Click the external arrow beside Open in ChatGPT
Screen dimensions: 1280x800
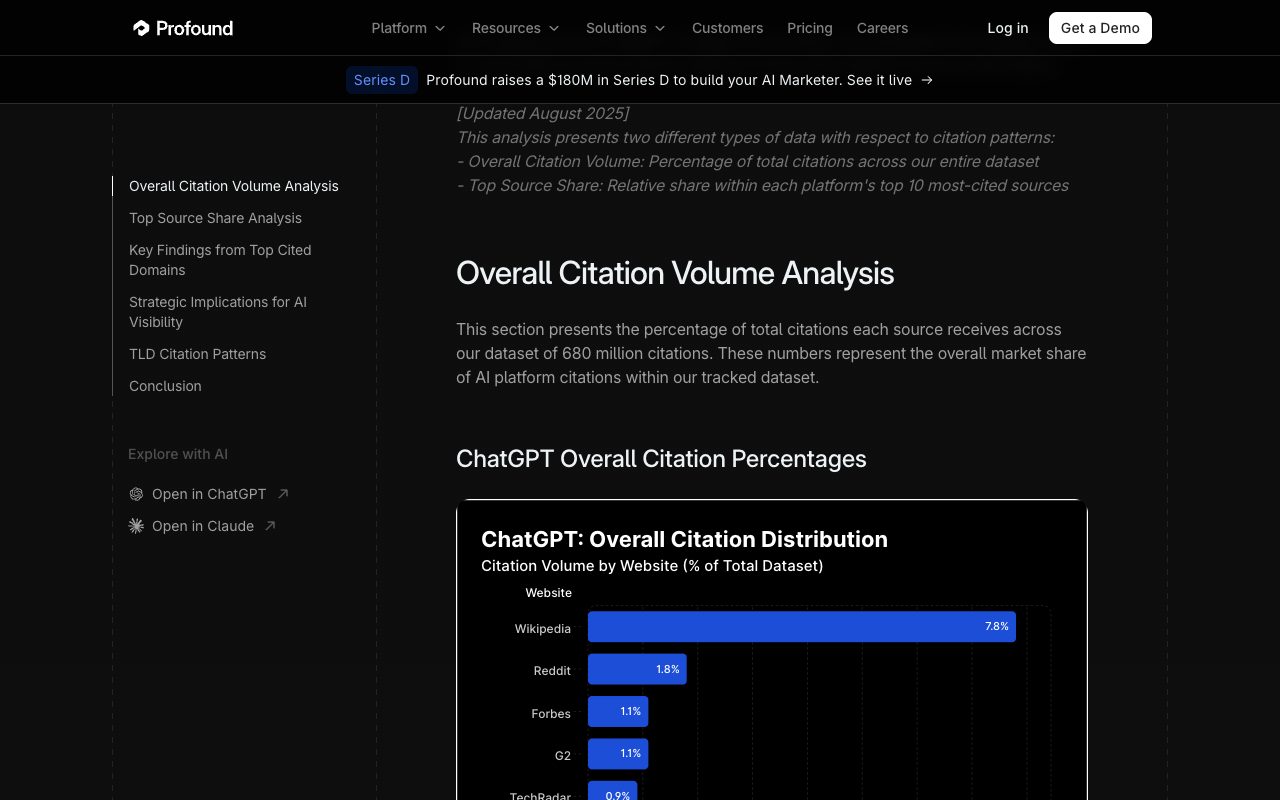283,494
